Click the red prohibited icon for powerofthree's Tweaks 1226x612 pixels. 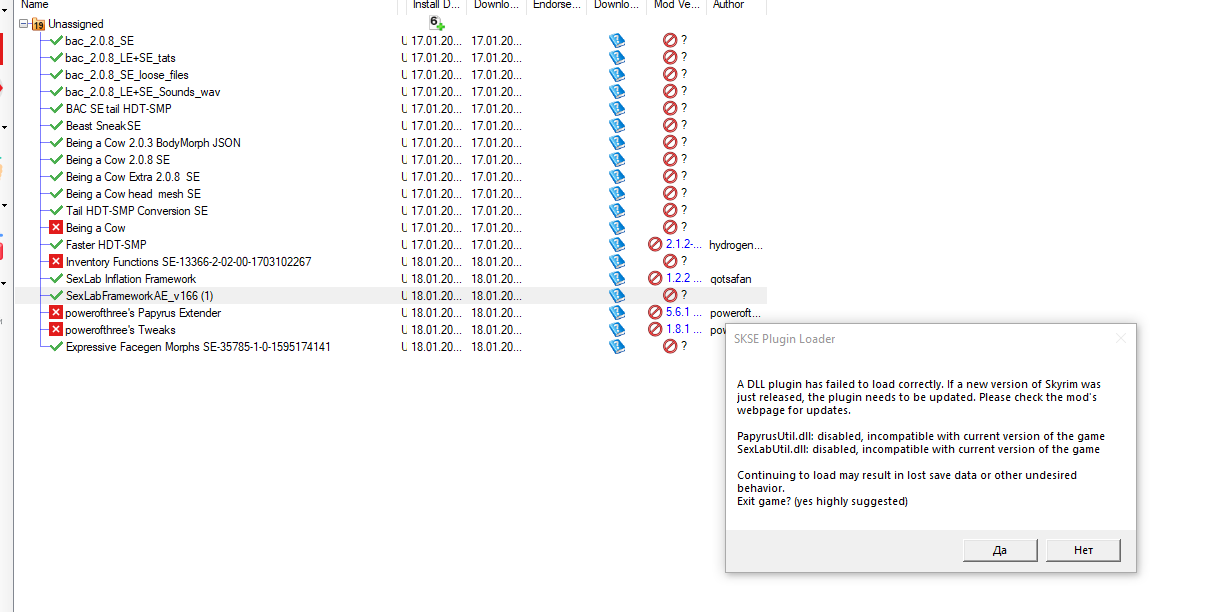[x=655, y=330]
